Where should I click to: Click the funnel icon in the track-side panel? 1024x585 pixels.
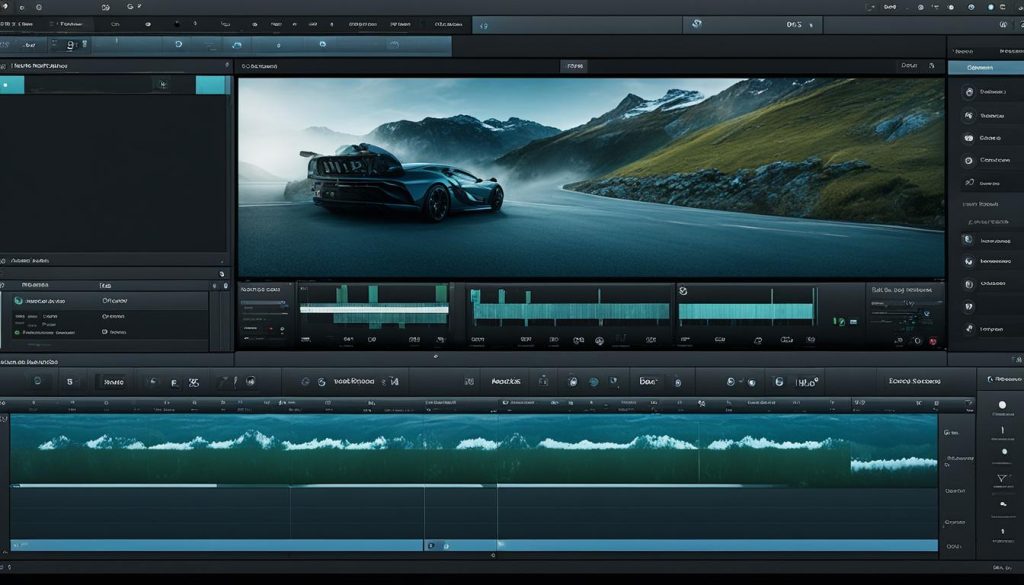[1002, 479]
